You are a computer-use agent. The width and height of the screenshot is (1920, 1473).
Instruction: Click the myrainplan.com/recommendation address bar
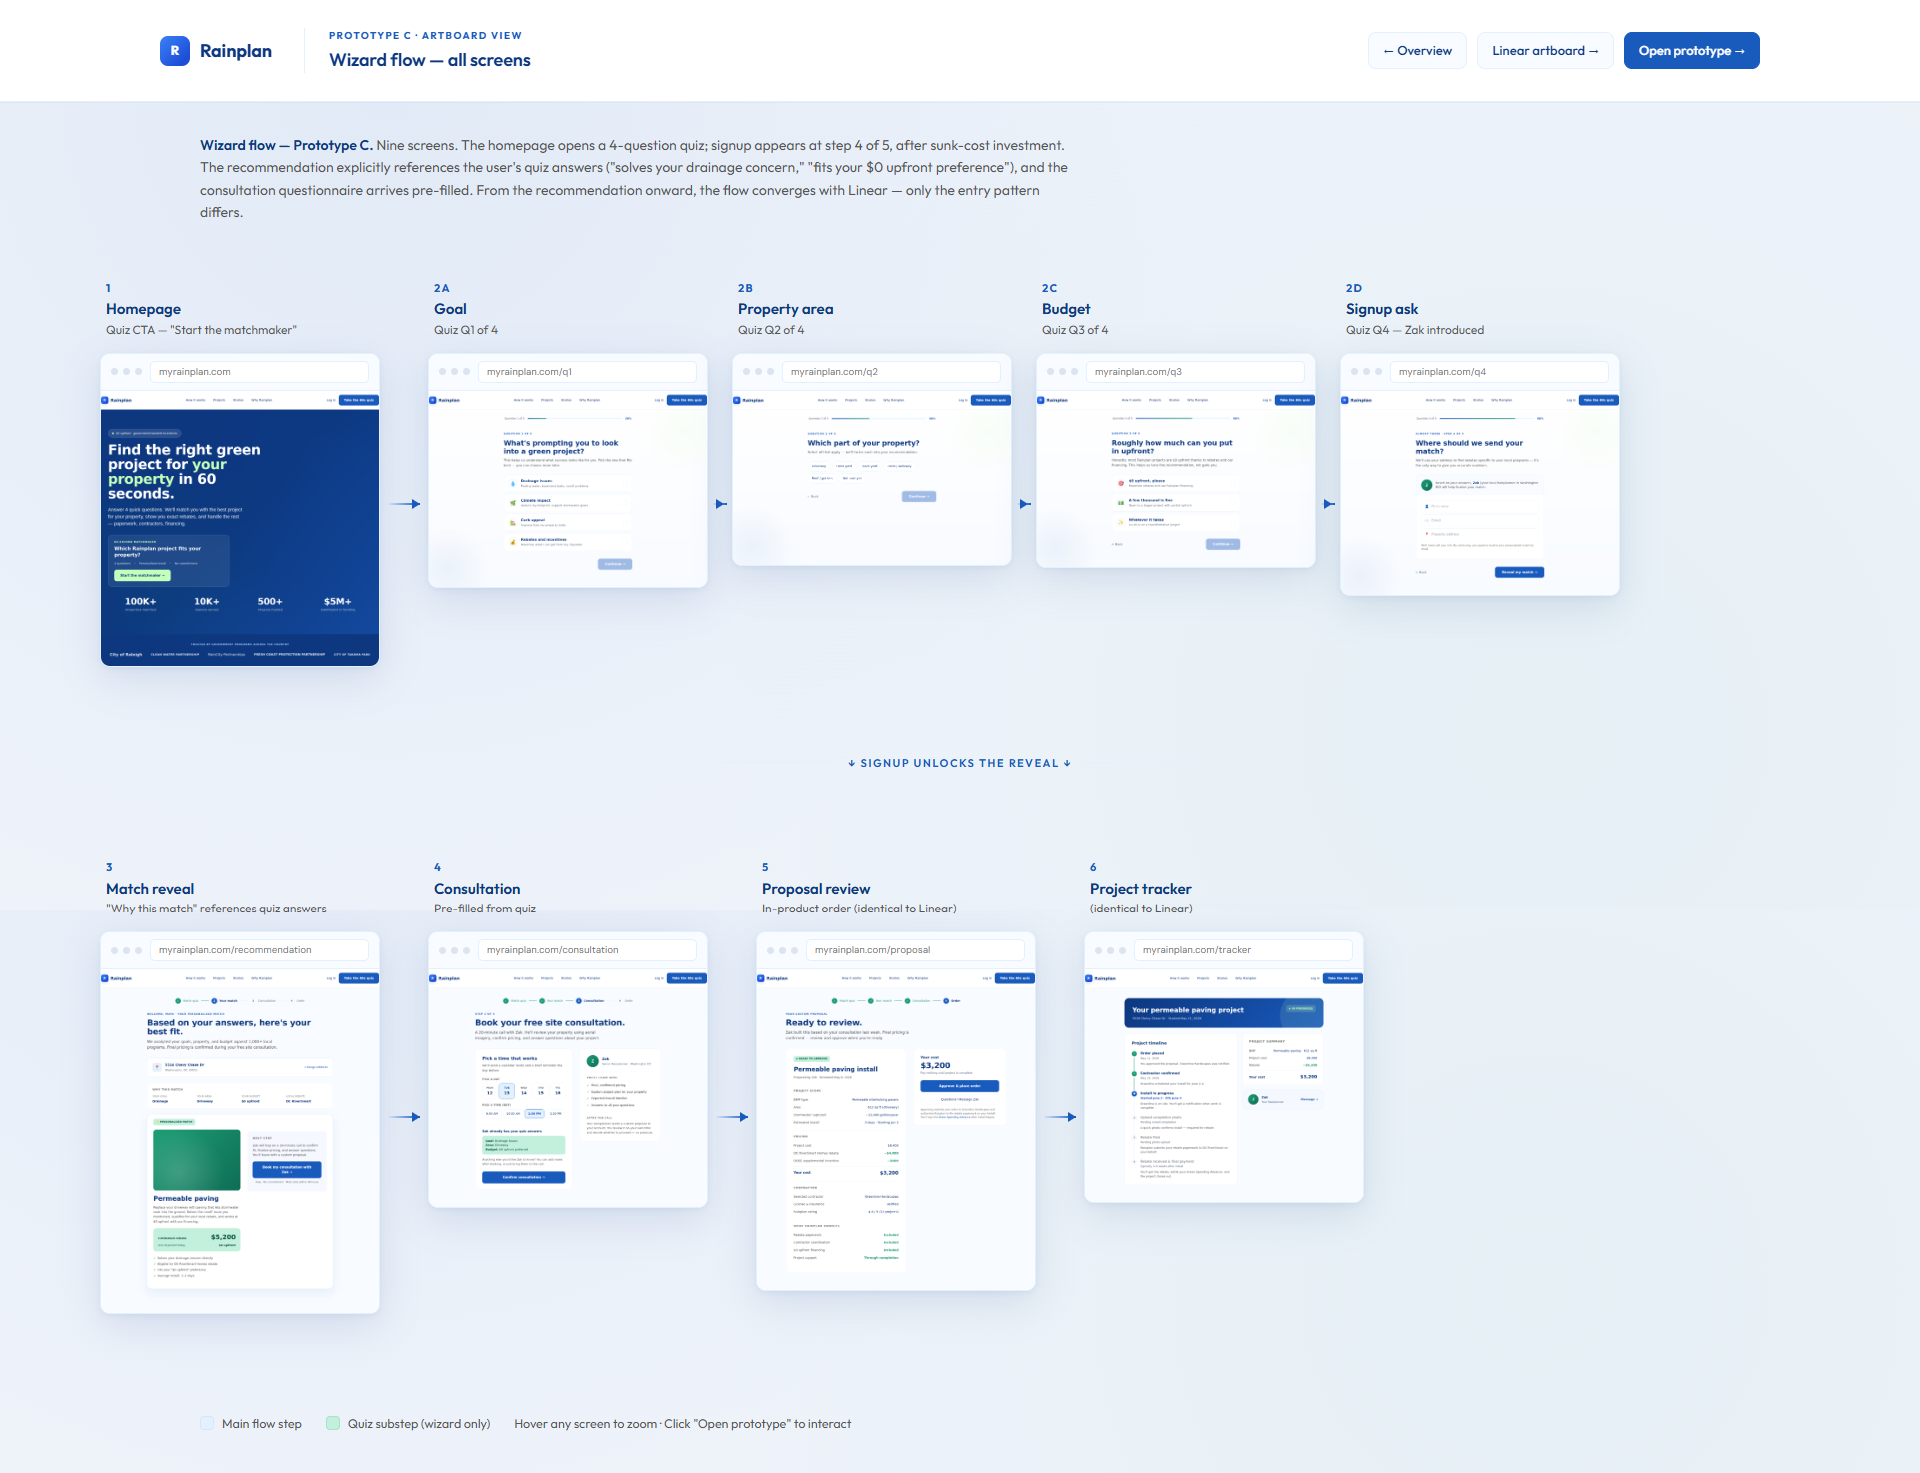259,950
